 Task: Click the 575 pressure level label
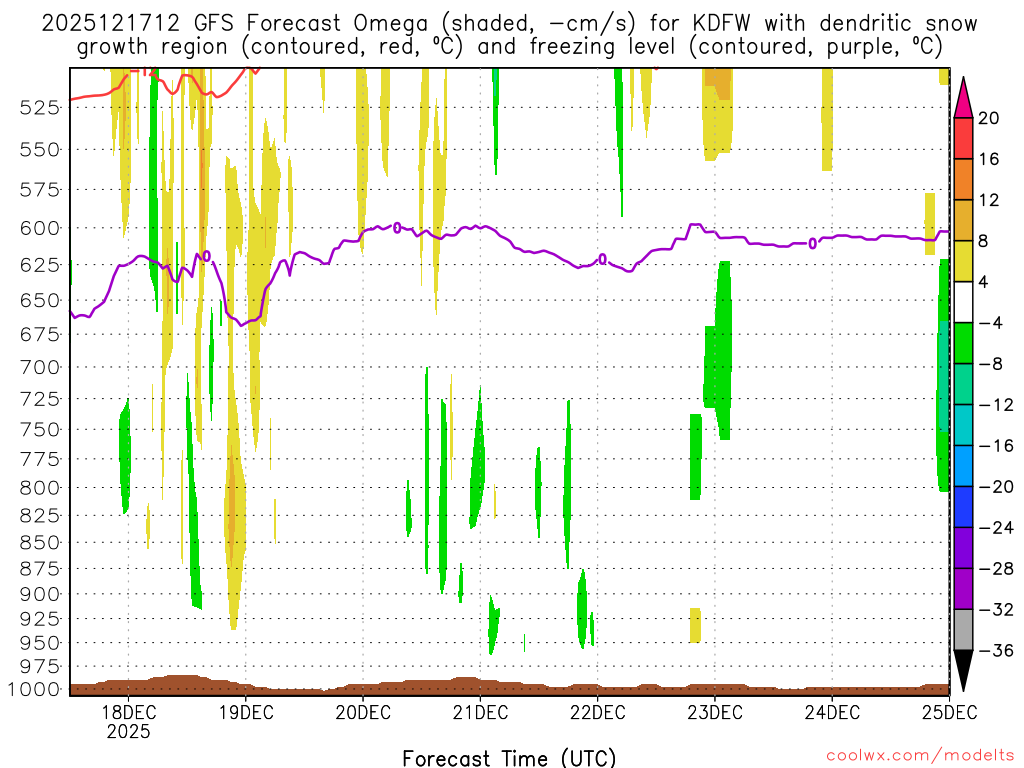coord(40,190)
